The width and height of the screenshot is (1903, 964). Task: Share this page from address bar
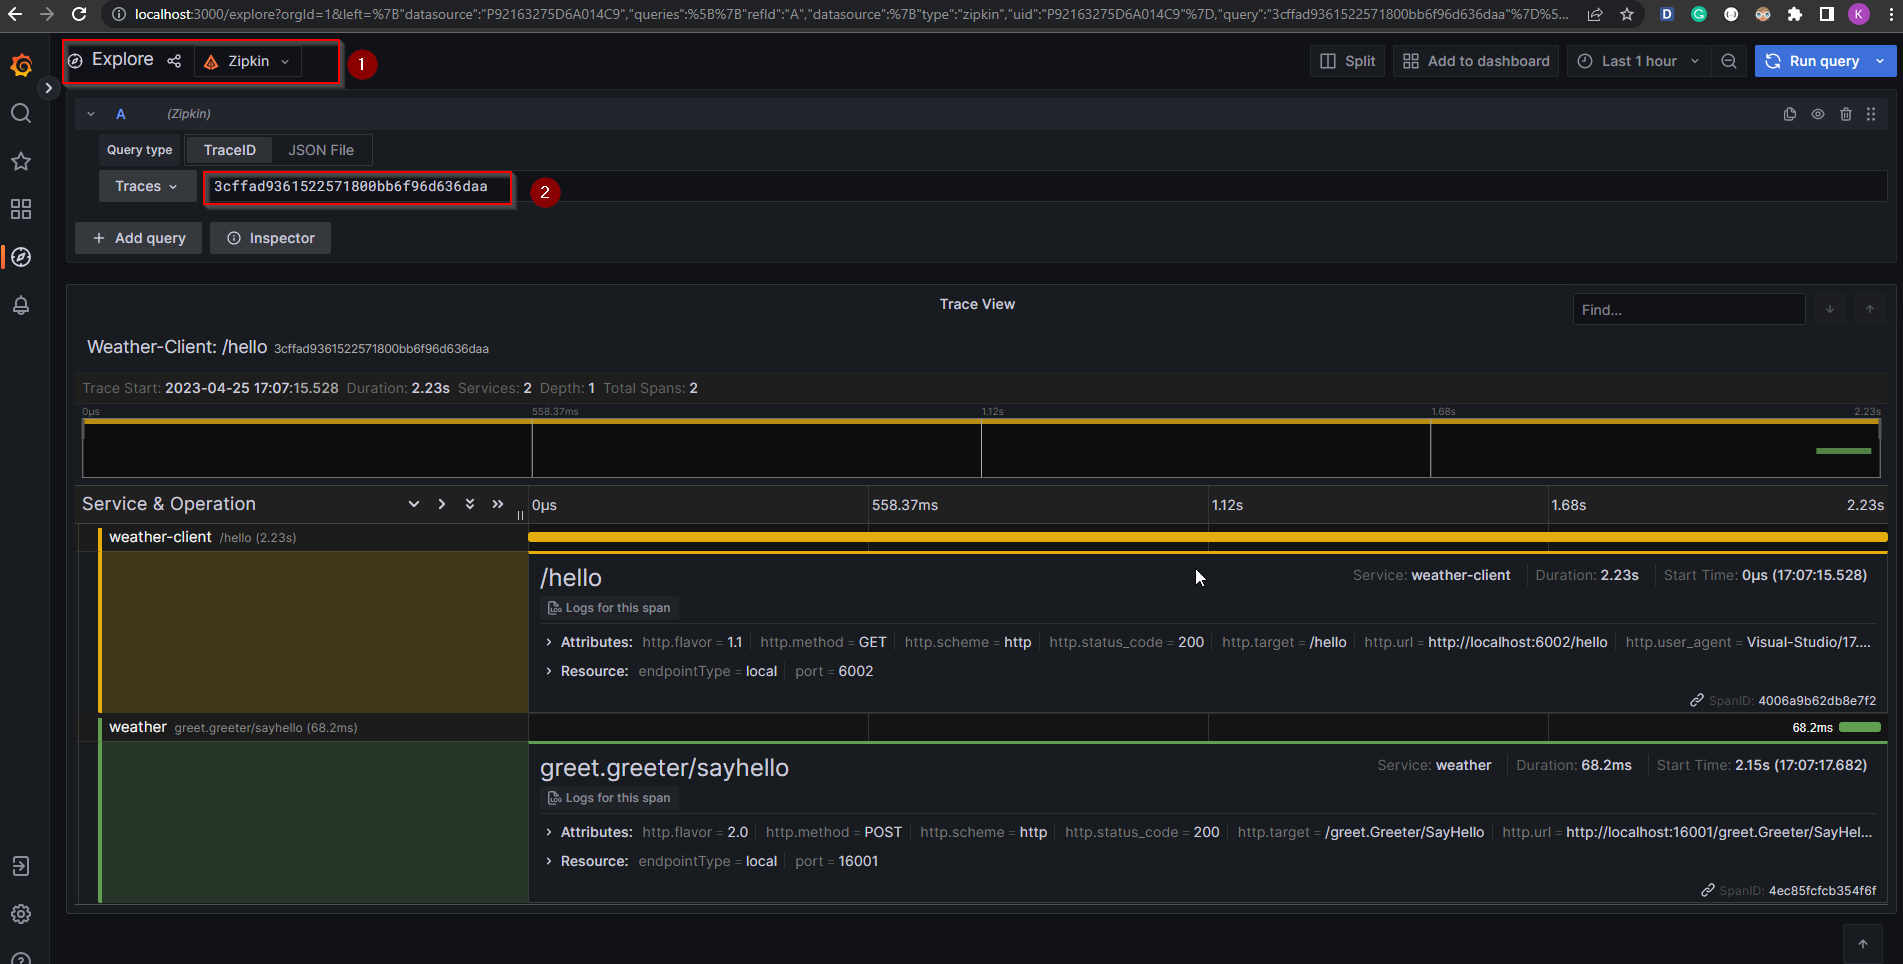1595,14
